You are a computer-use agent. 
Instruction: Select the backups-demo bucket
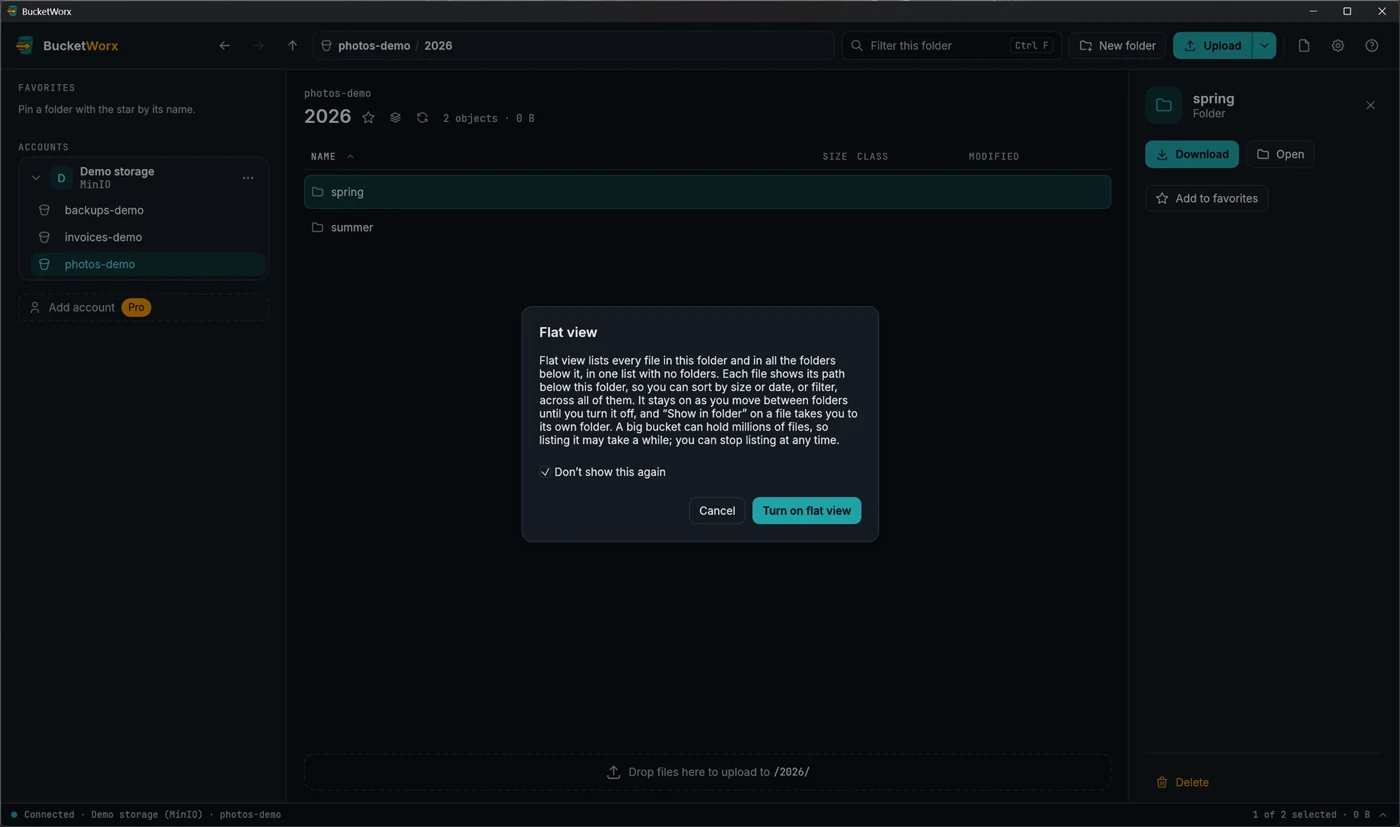pyautogui.click(x=149, y=210)
